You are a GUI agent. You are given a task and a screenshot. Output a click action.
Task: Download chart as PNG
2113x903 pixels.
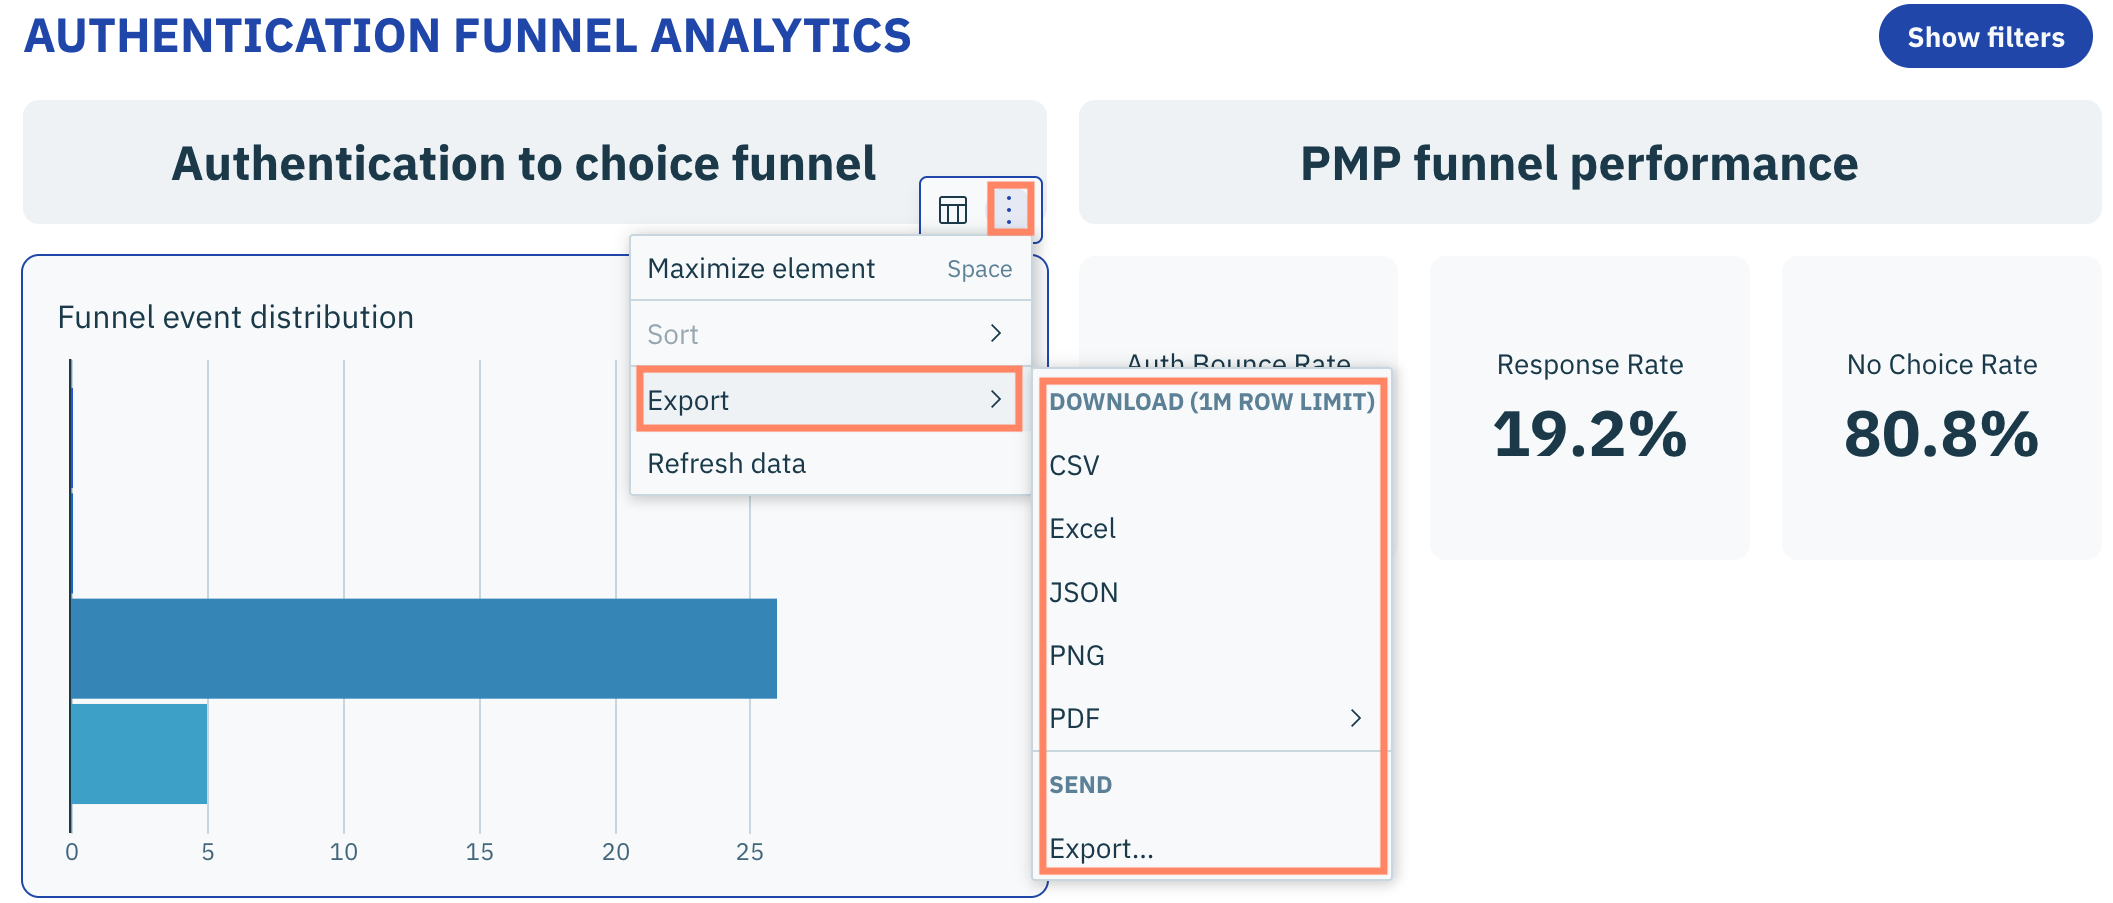click(1077, 656)
